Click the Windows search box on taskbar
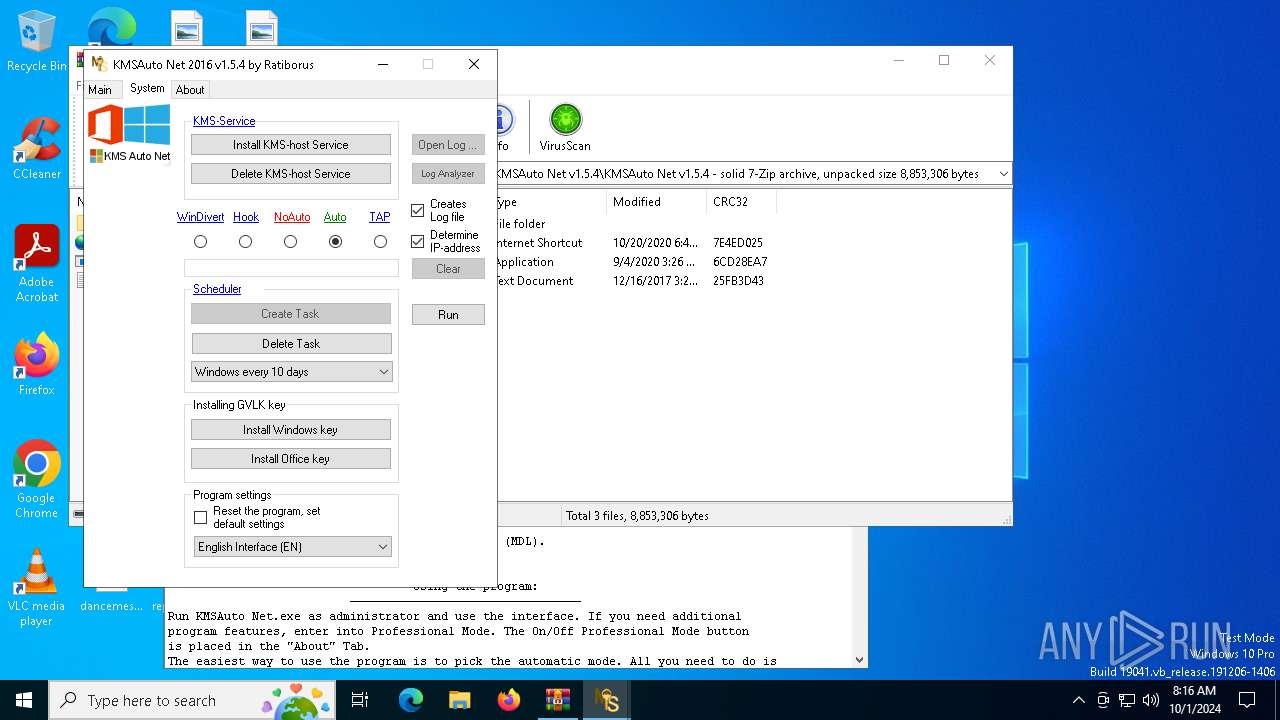 (193, 700)
